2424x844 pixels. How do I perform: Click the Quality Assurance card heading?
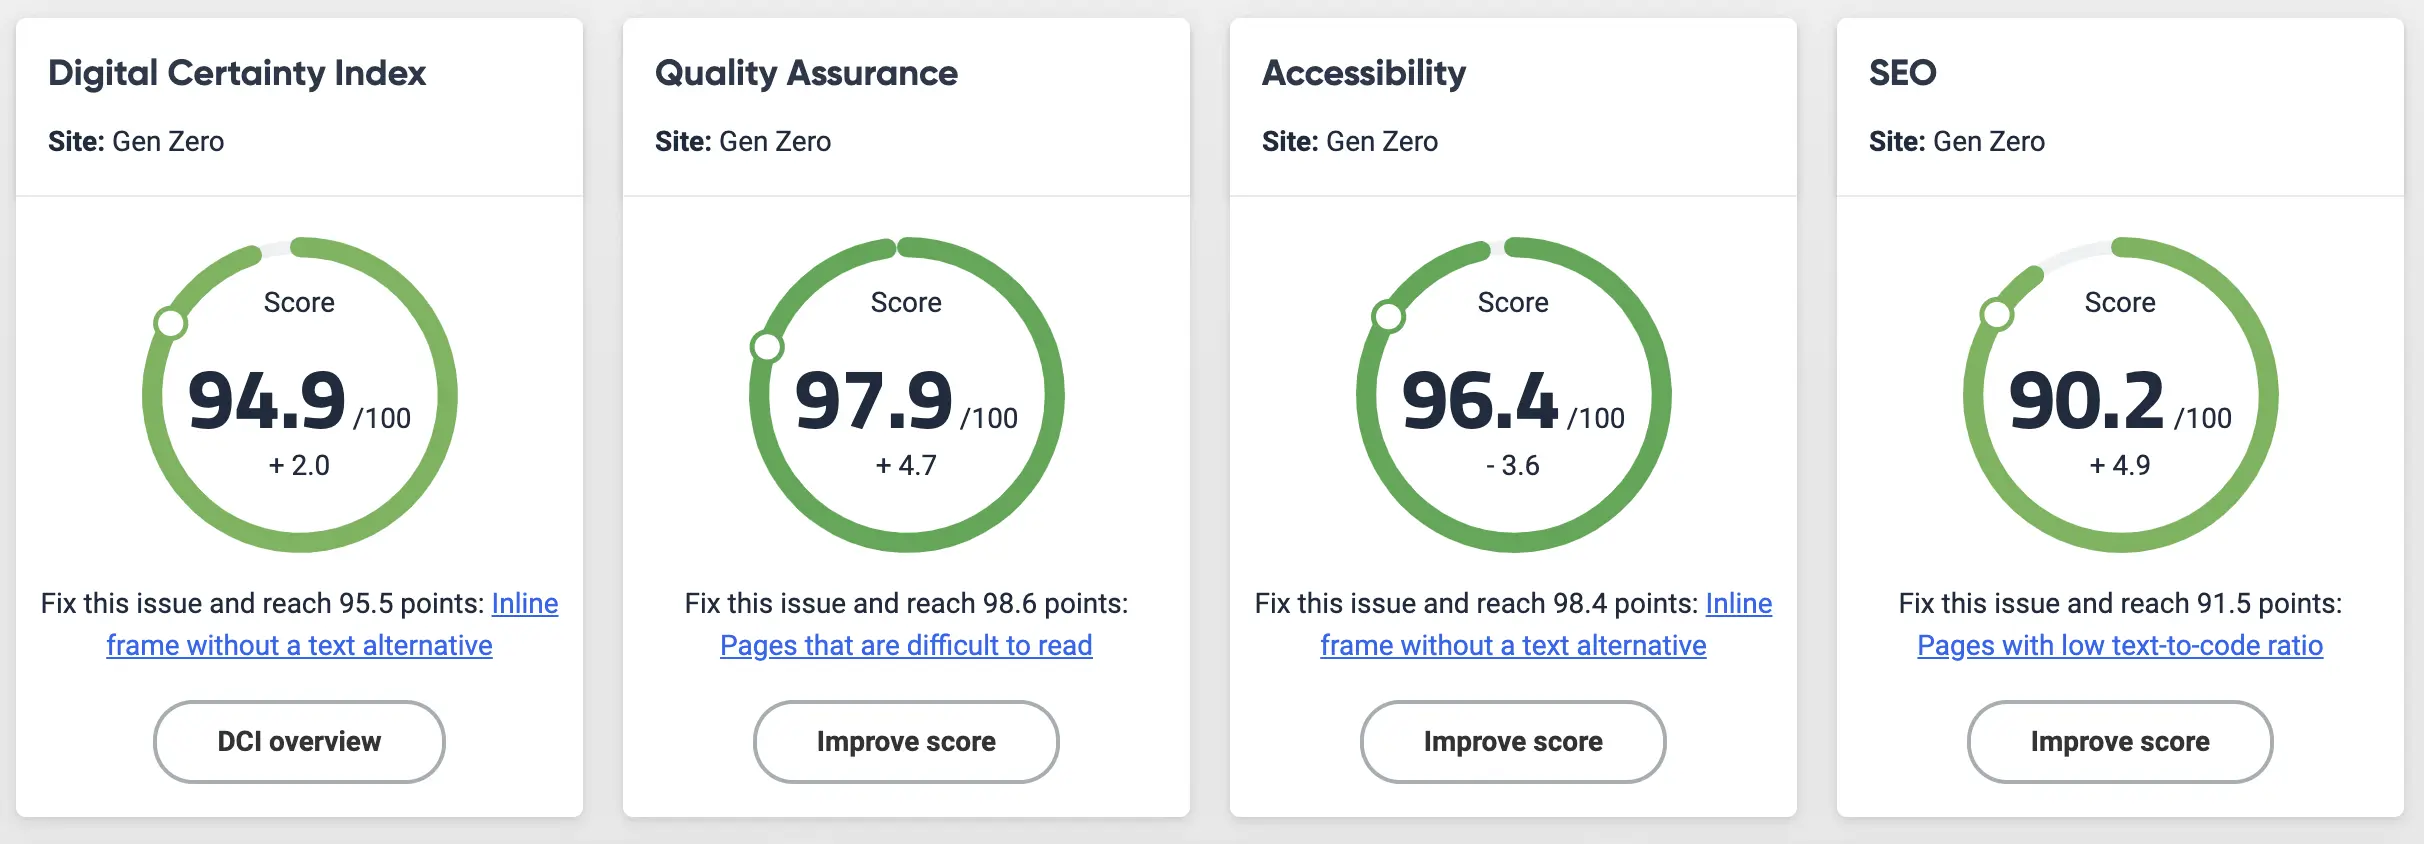point(806,73)
